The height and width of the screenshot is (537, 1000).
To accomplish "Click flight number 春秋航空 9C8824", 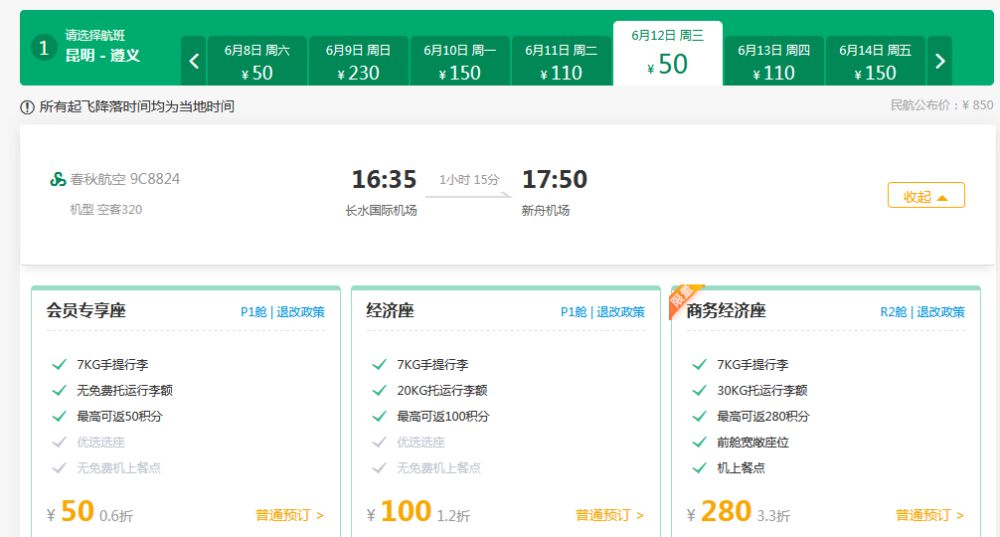I will pos(125,179).
